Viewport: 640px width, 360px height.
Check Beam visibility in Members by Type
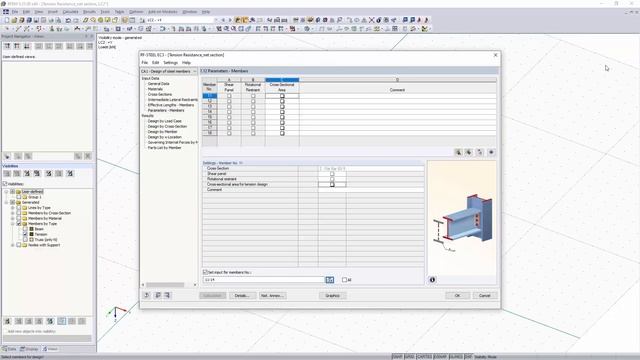(x=25, y=229)
